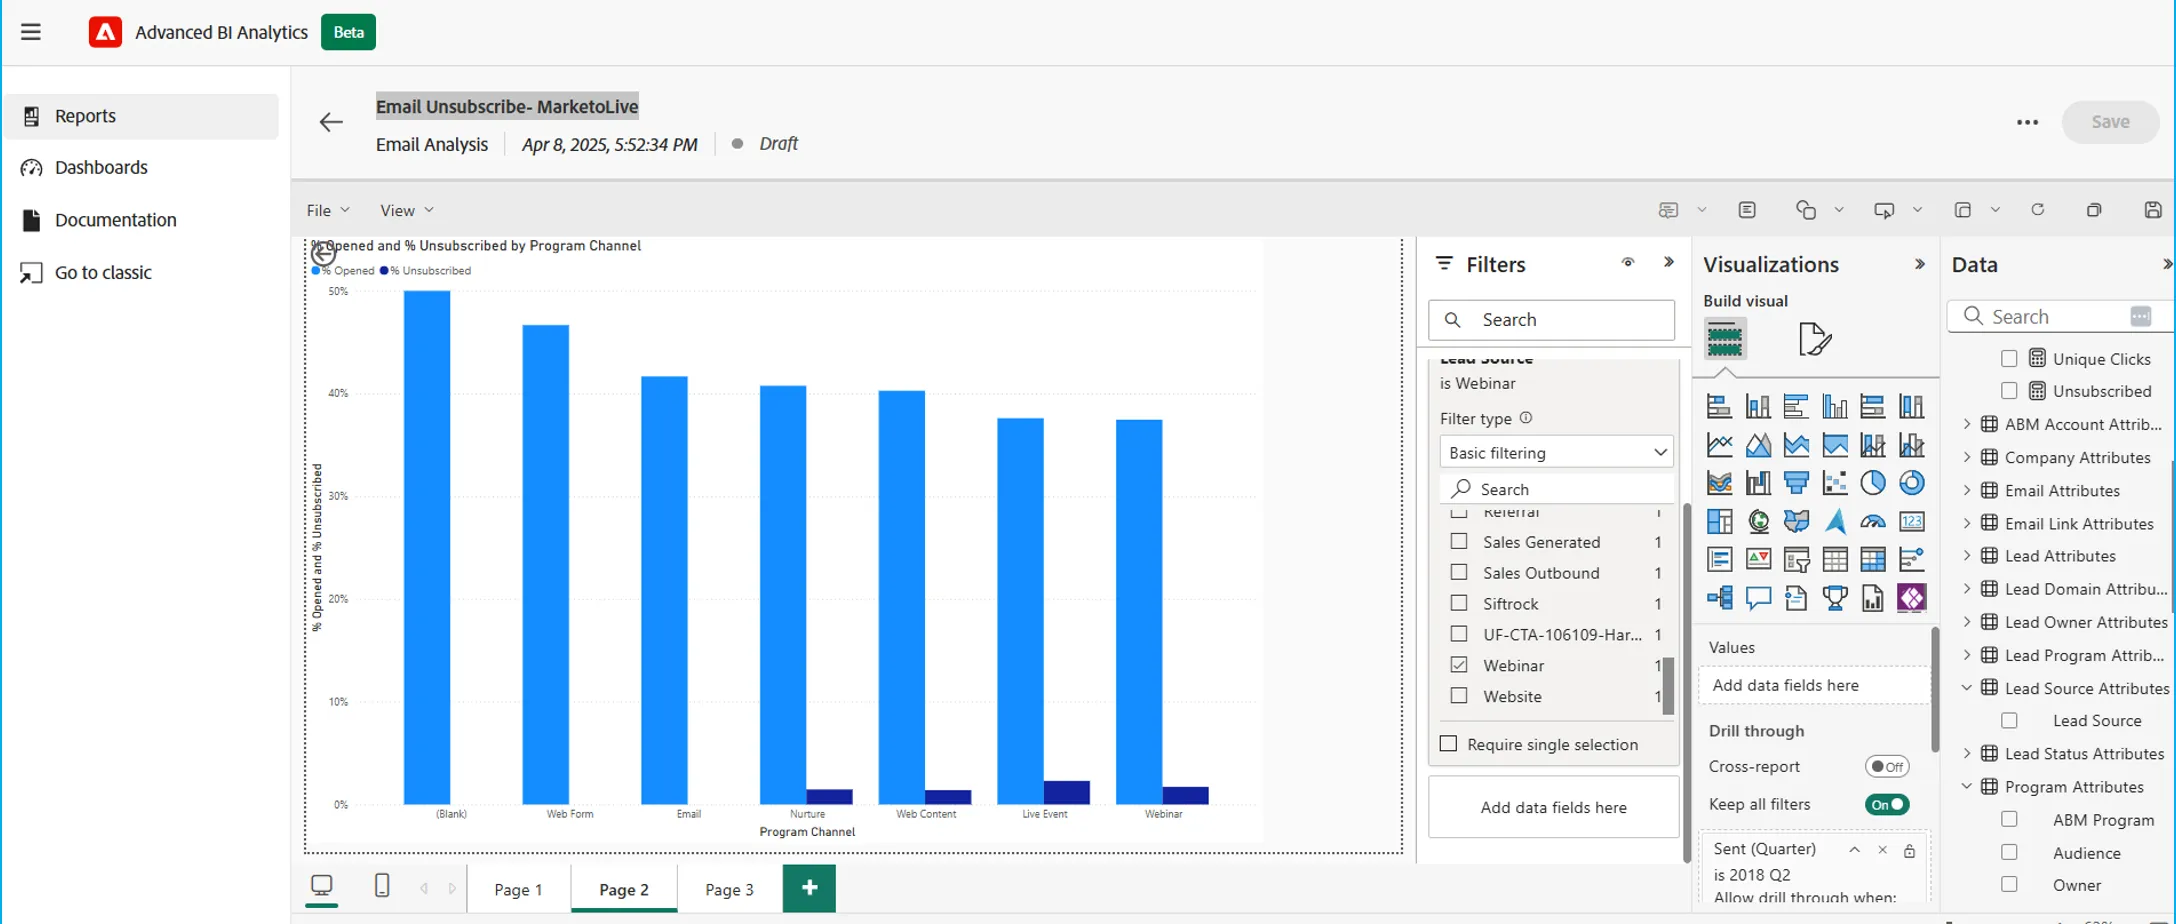Select the Format visual brush icon
This screenshot has height=924, width=2176.
pos(1814,340)
